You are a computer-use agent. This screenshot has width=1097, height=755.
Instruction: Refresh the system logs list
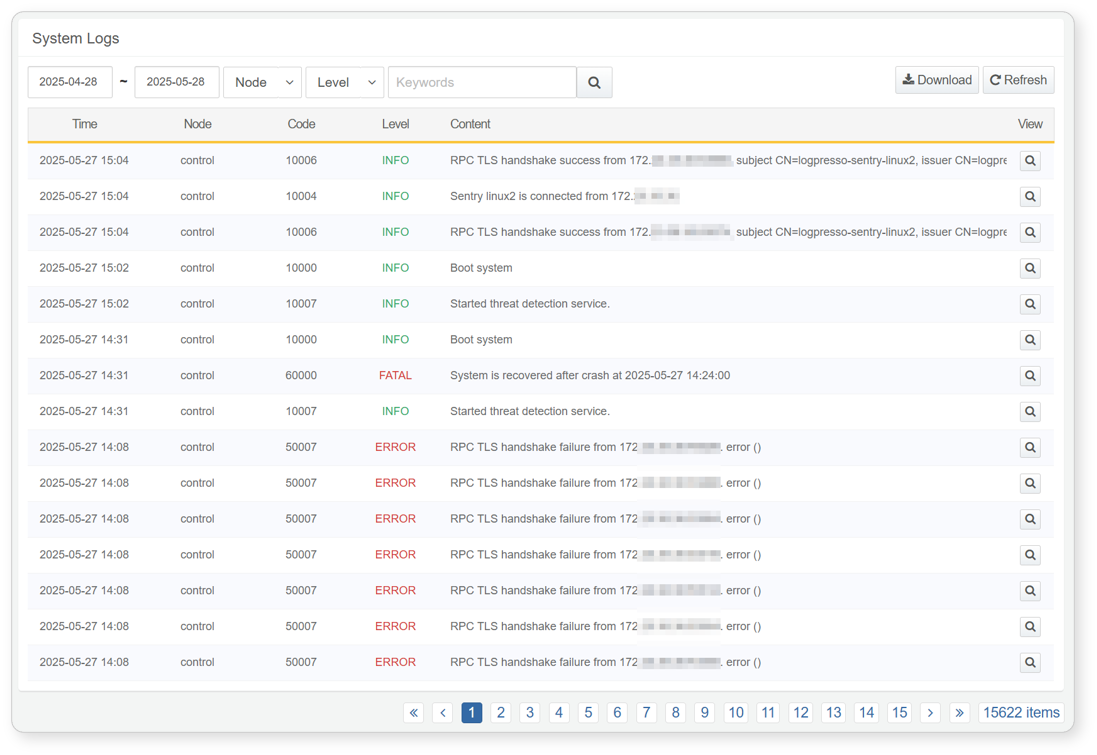1019,80
